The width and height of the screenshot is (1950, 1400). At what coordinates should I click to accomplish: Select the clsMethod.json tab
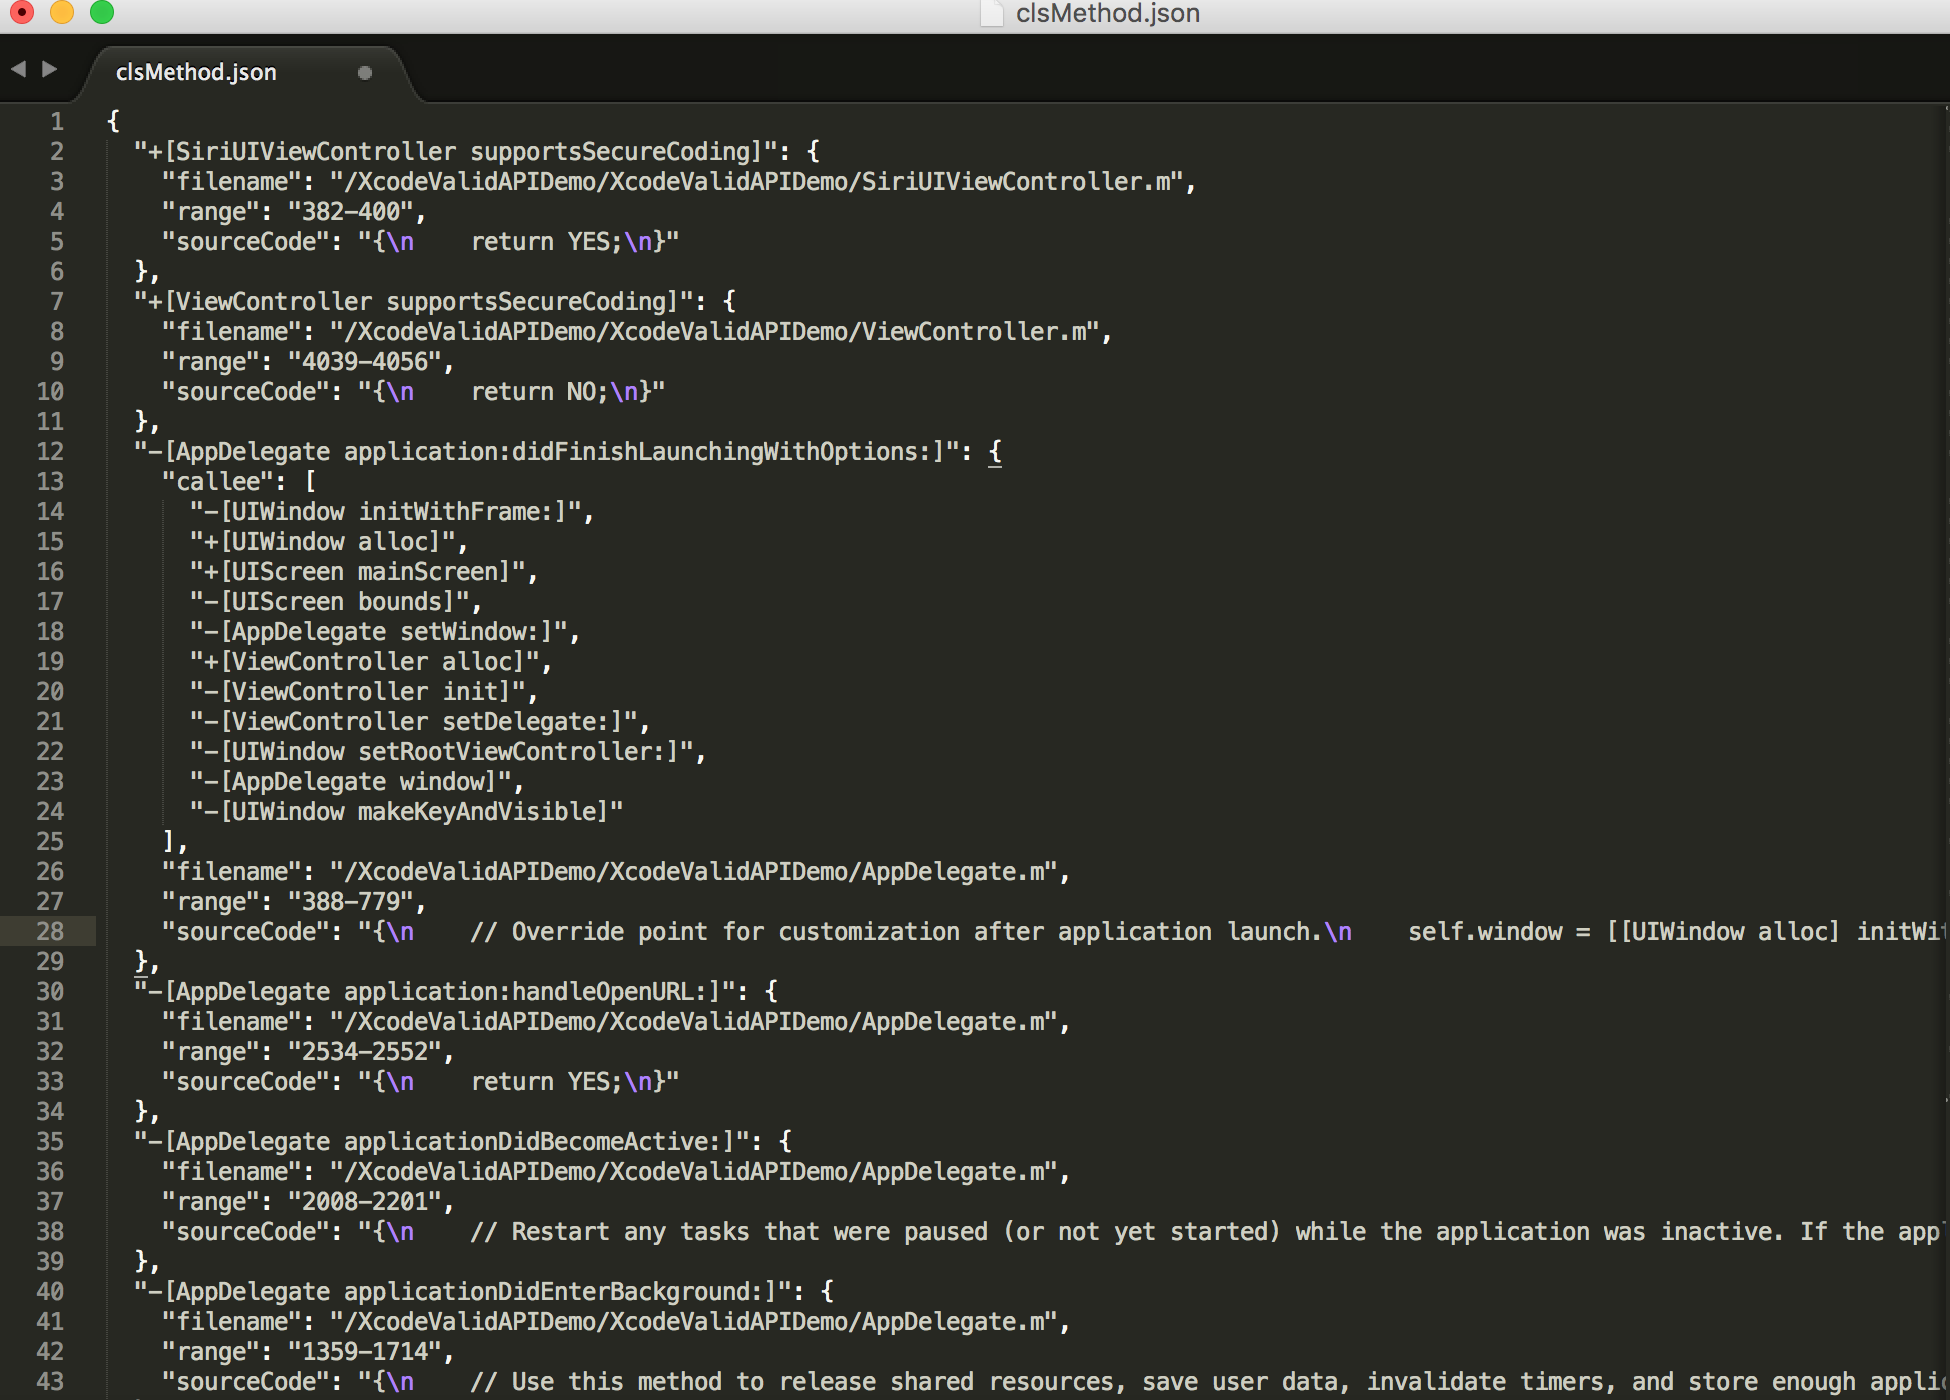click(197, 72)
